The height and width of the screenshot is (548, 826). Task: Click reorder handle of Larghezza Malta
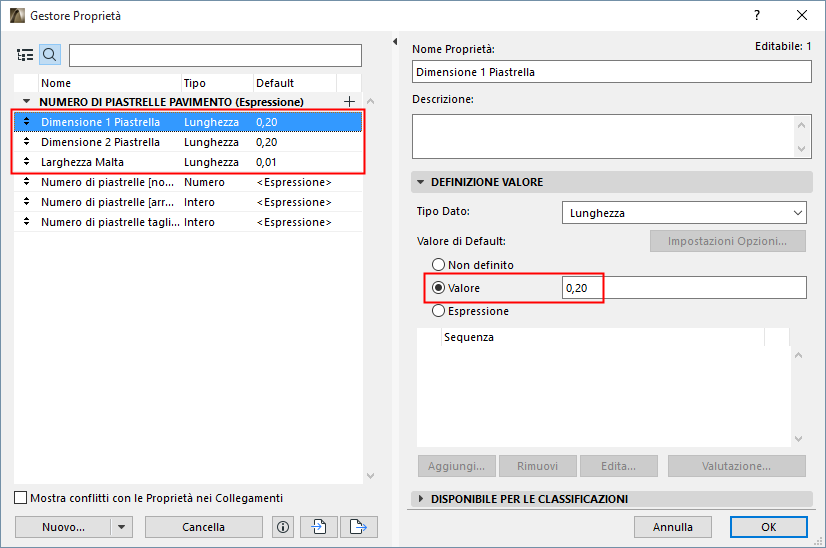[26, 162]
